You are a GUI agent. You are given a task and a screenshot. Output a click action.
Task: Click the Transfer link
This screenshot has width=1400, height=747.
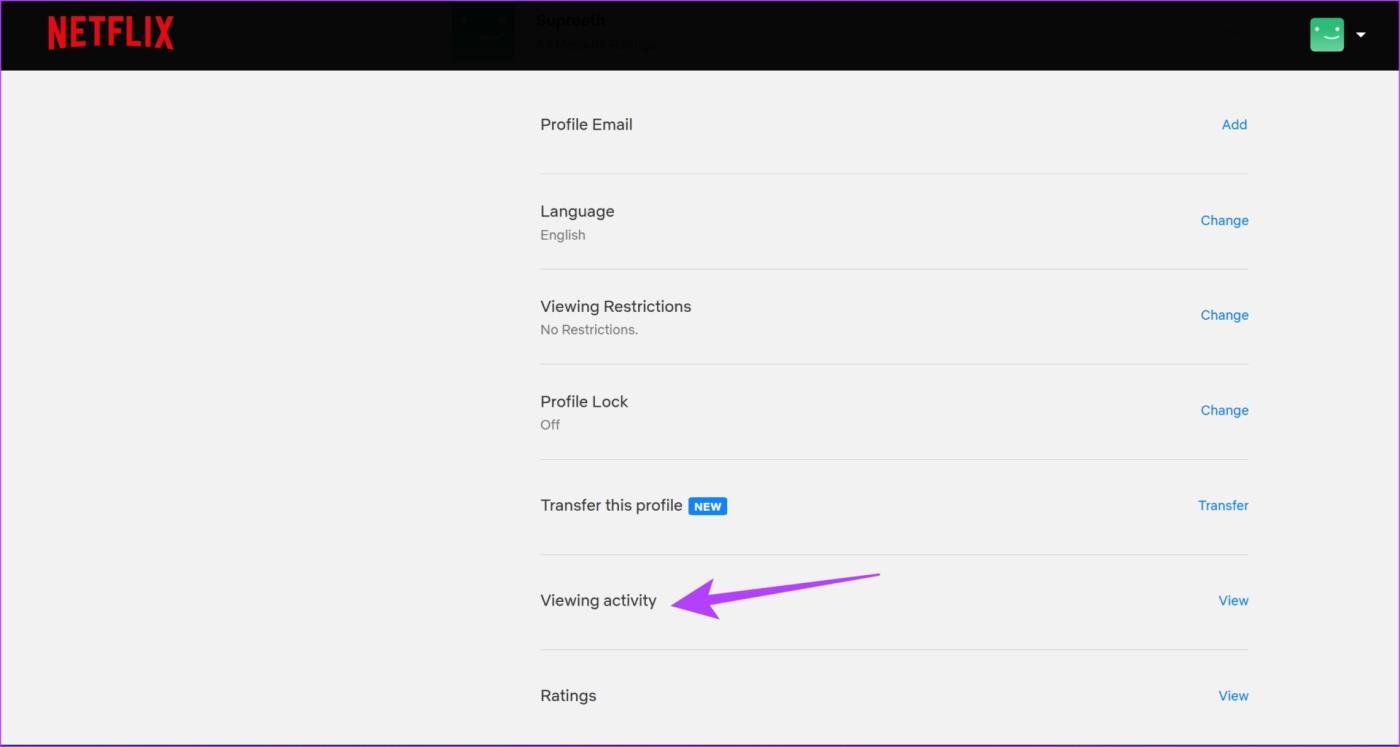coord(1223,506)
